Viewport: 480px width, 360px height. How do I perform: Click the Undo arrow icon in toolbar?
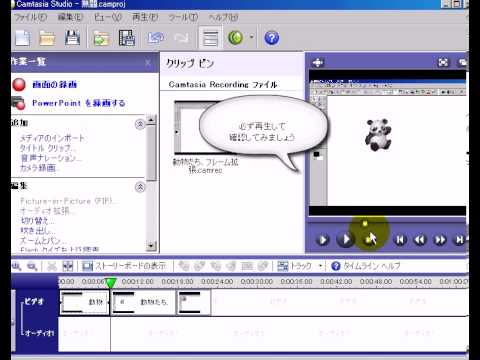tap(155, 38)
